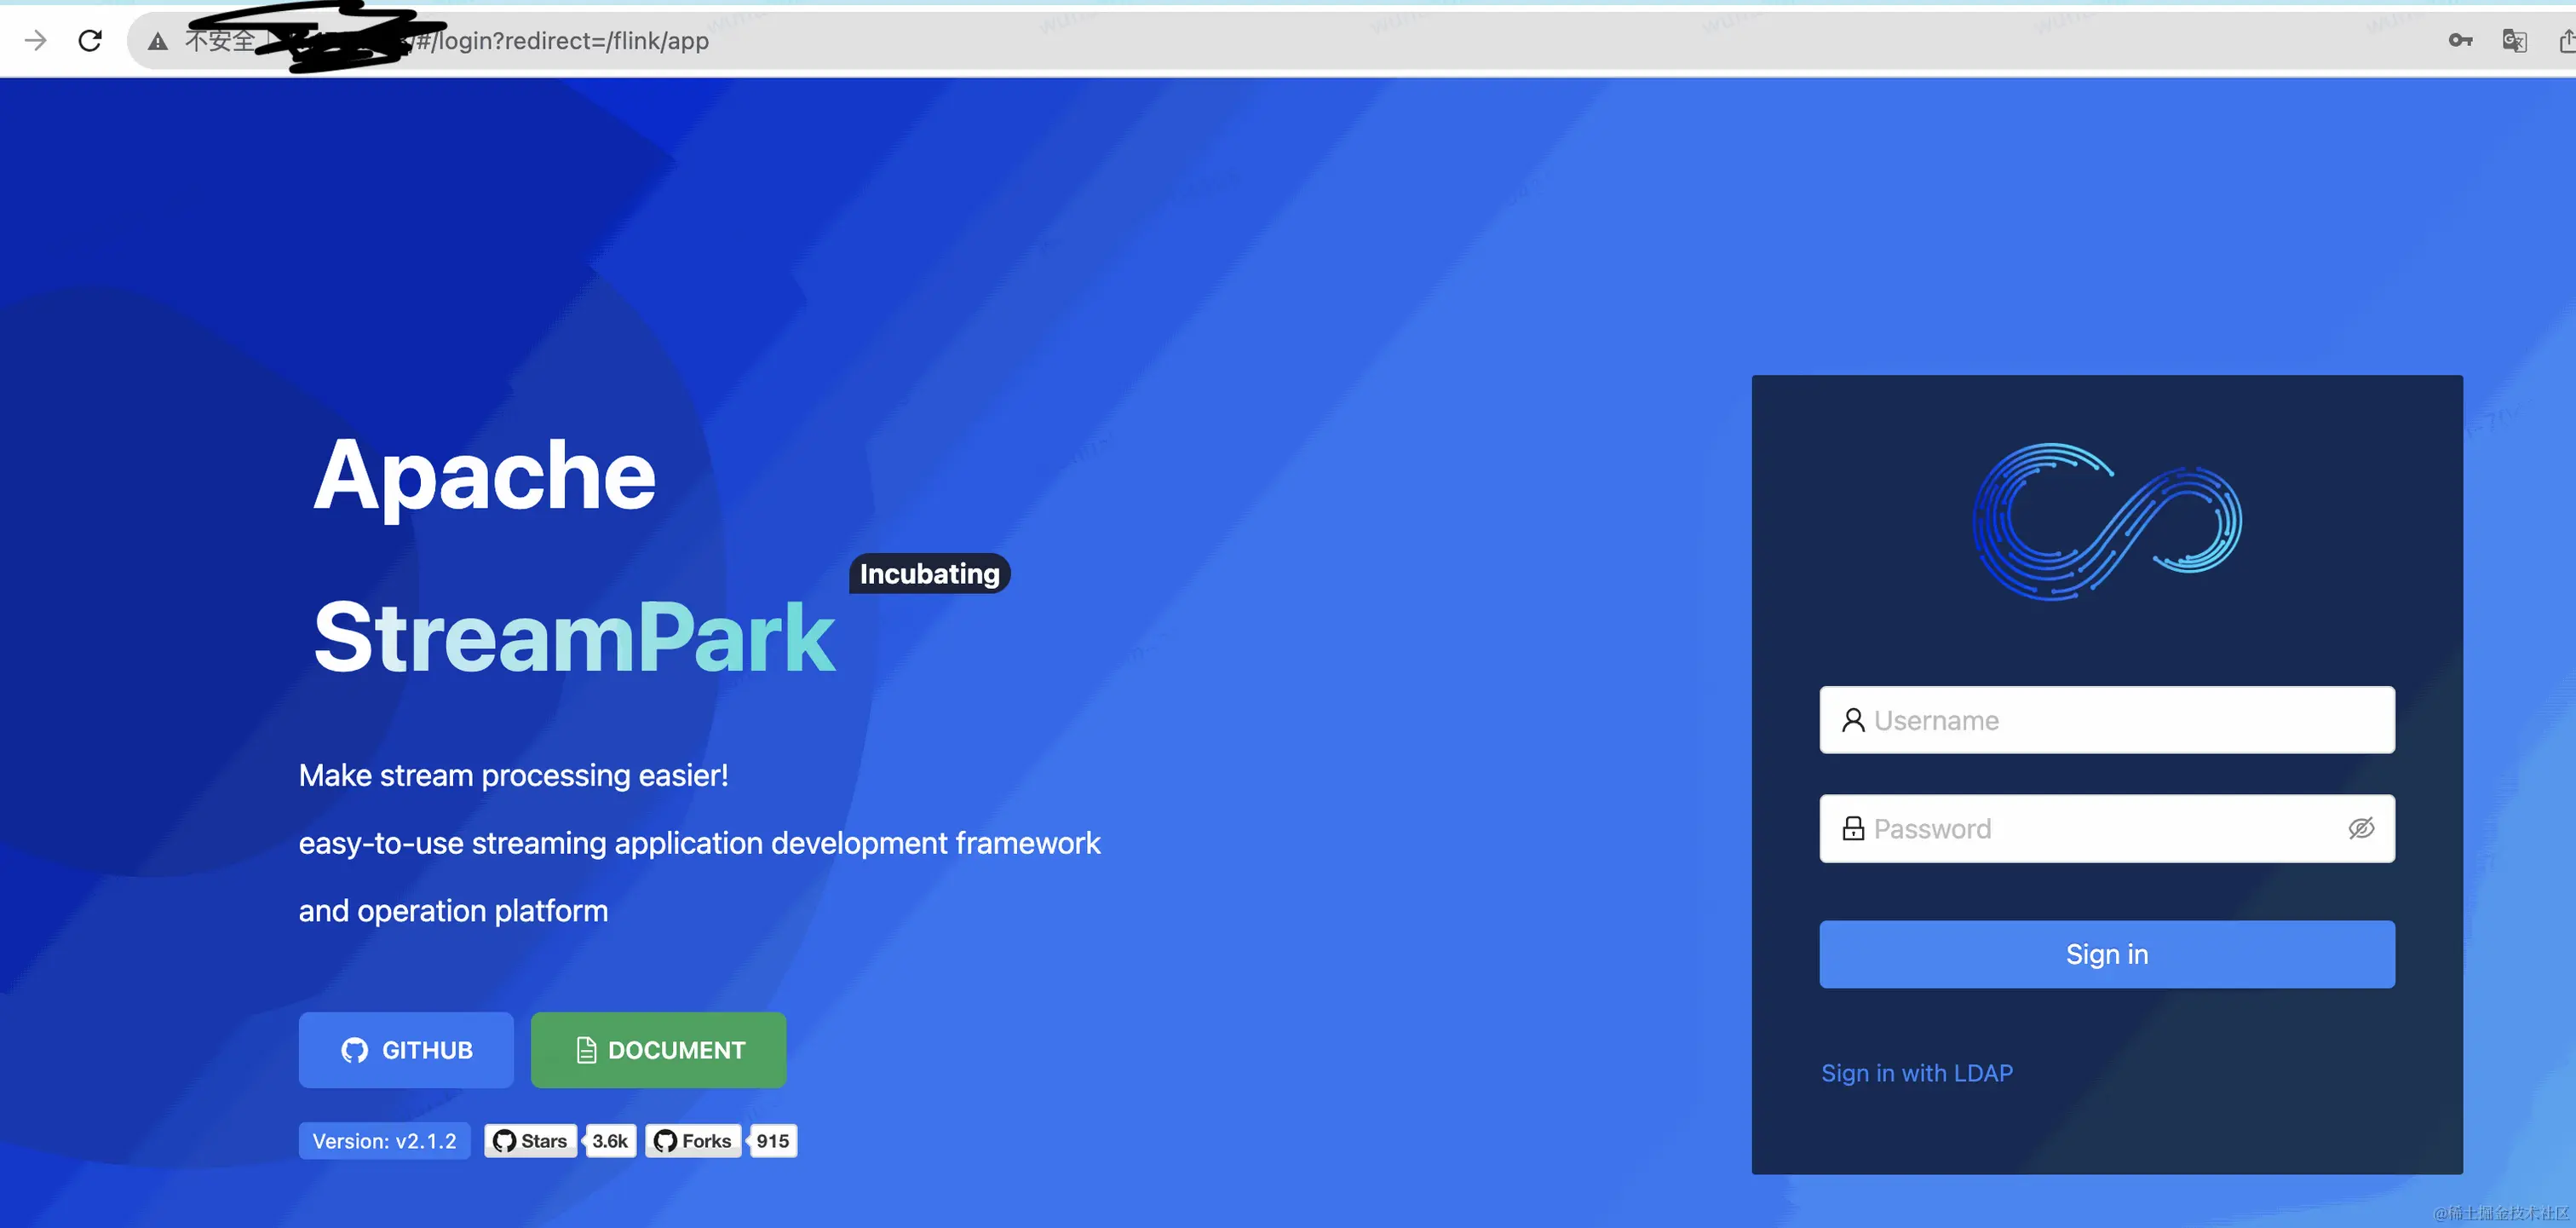Click the 915 forks count
Screen dimensions: 2576x1228
point(772,1141)
